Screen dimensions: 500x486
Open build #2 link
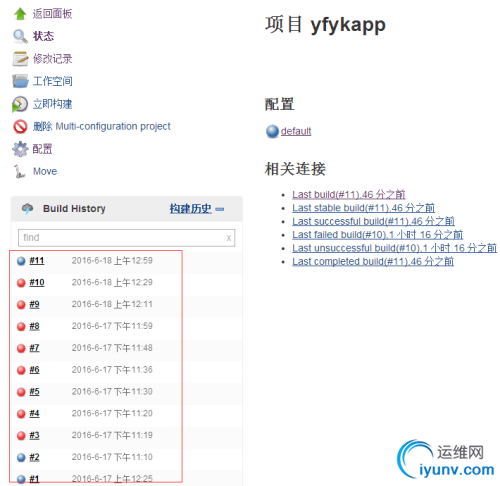(34, 457)
